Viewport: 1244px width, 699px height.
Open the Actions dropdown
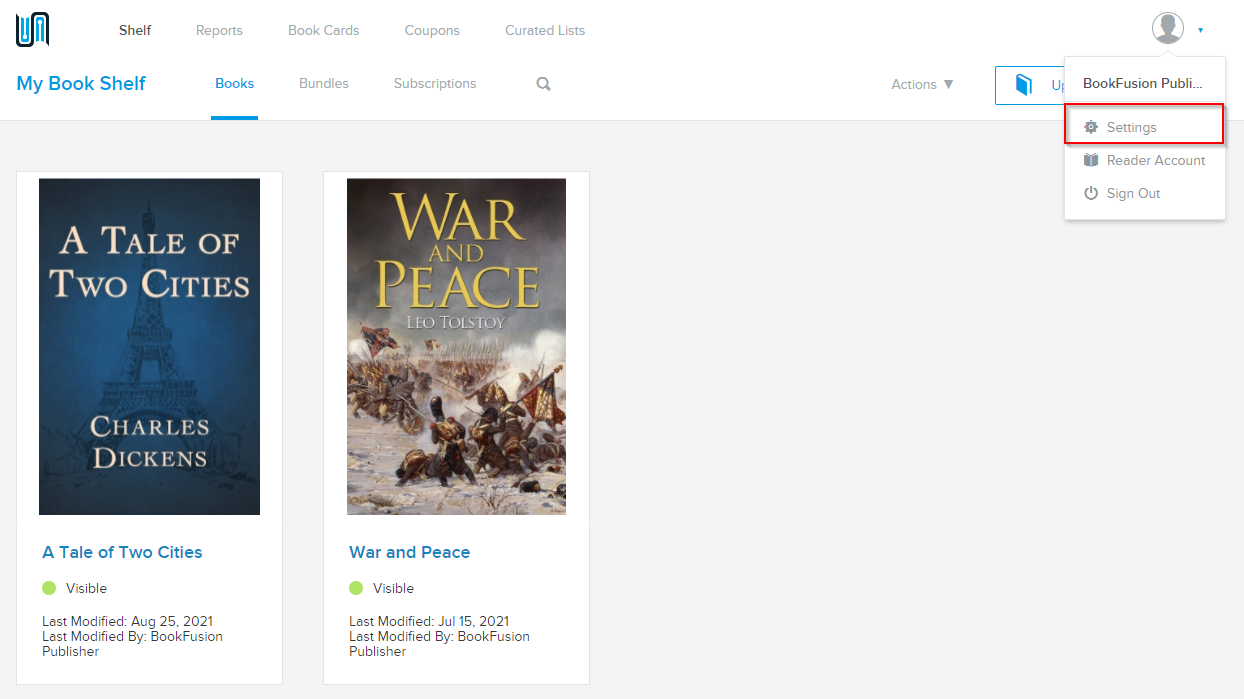[x=922, y=84]
